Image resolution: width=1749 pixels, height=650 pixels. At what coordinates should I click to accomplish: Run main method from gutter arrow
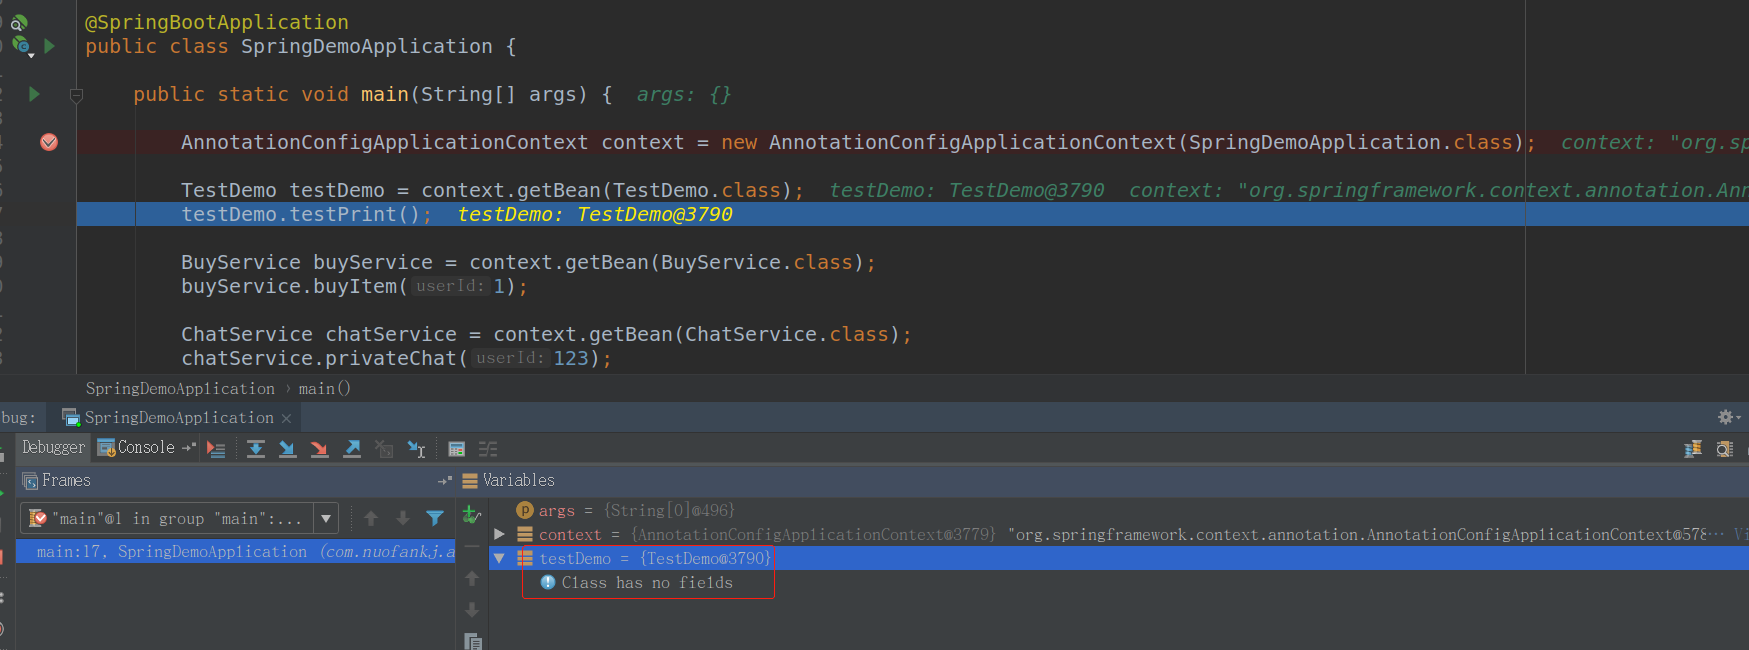(x=34, y=94)
